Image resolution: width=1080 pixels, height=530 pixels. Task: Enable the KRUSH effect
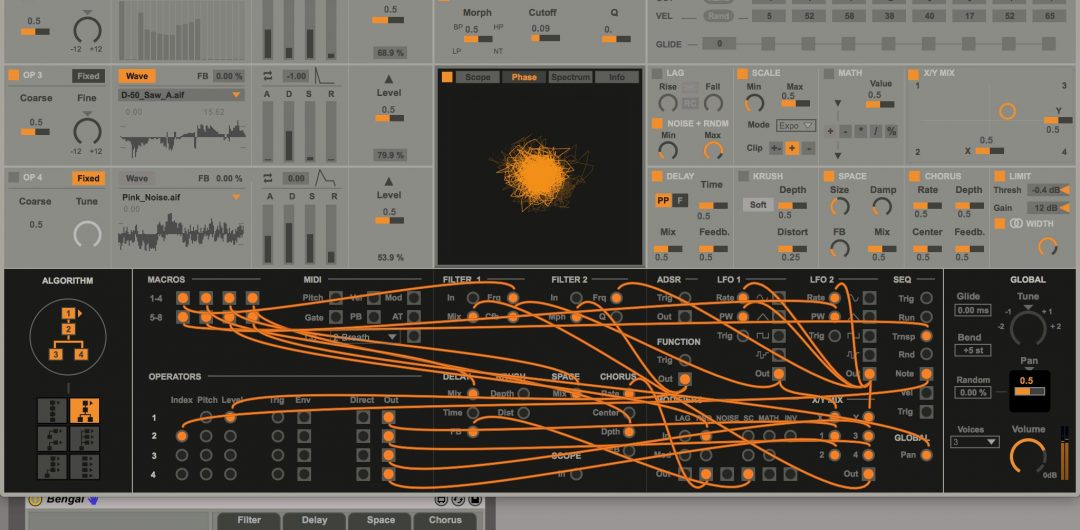point(743,176)
